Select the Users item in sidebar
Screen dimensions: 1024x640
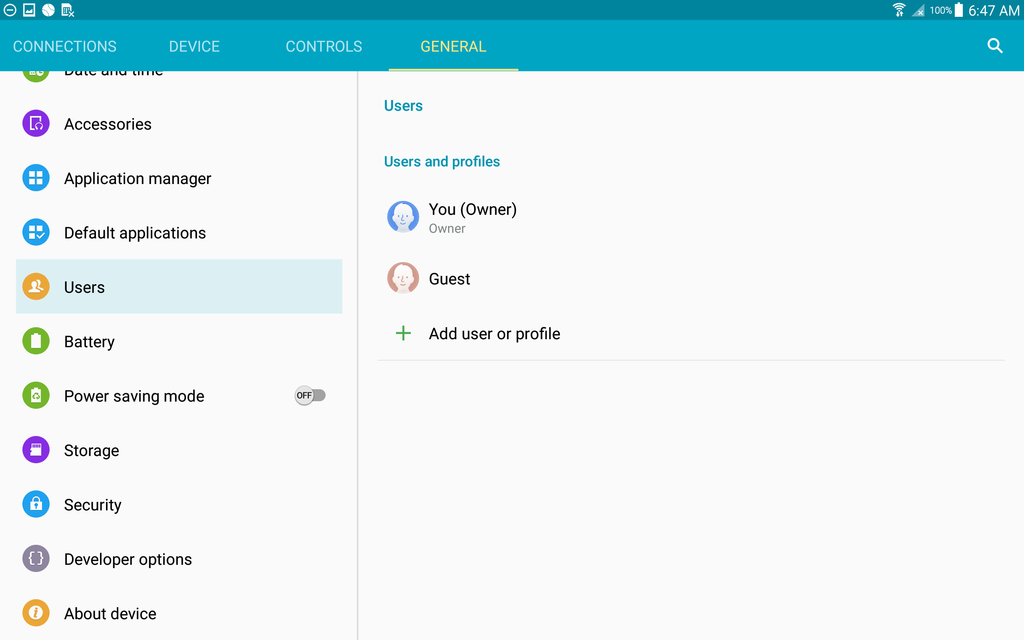[84, 288]
